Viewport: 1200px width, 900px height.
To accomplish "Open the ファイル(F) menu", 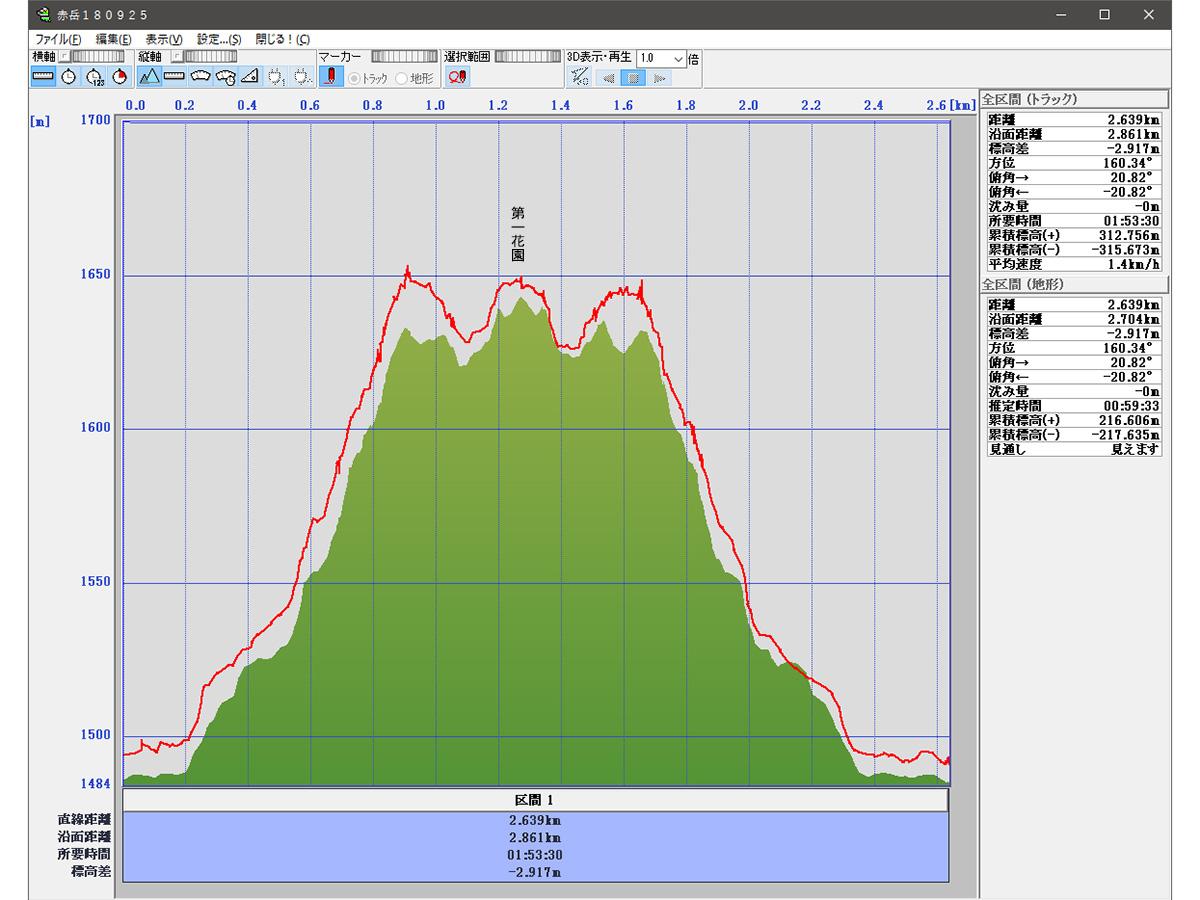I will [x=58, y=39].
